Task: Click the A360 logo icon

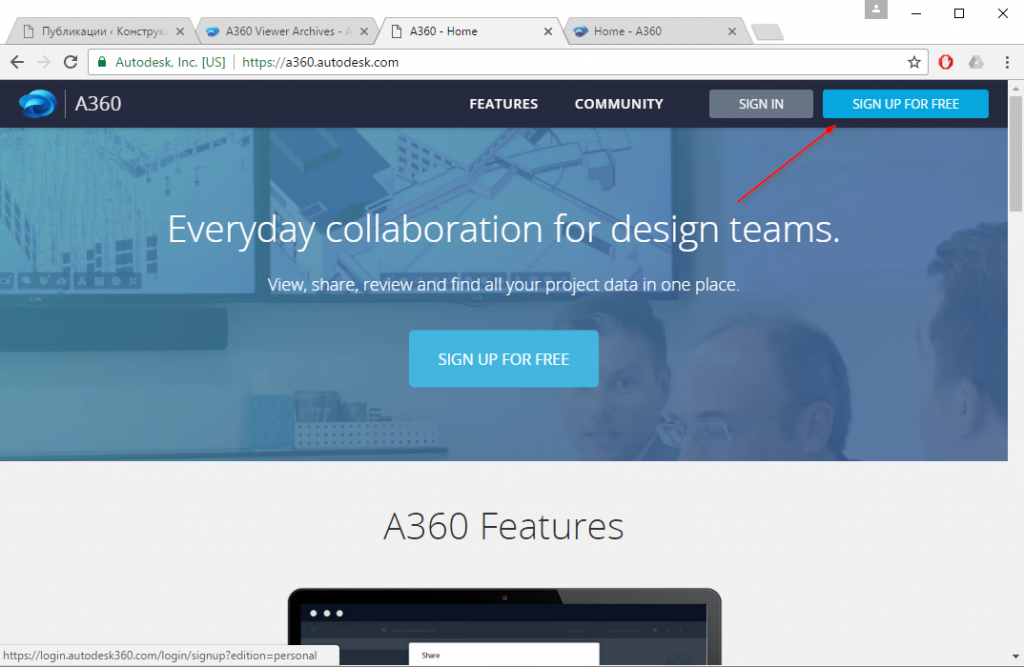Action: coord(38,103)
